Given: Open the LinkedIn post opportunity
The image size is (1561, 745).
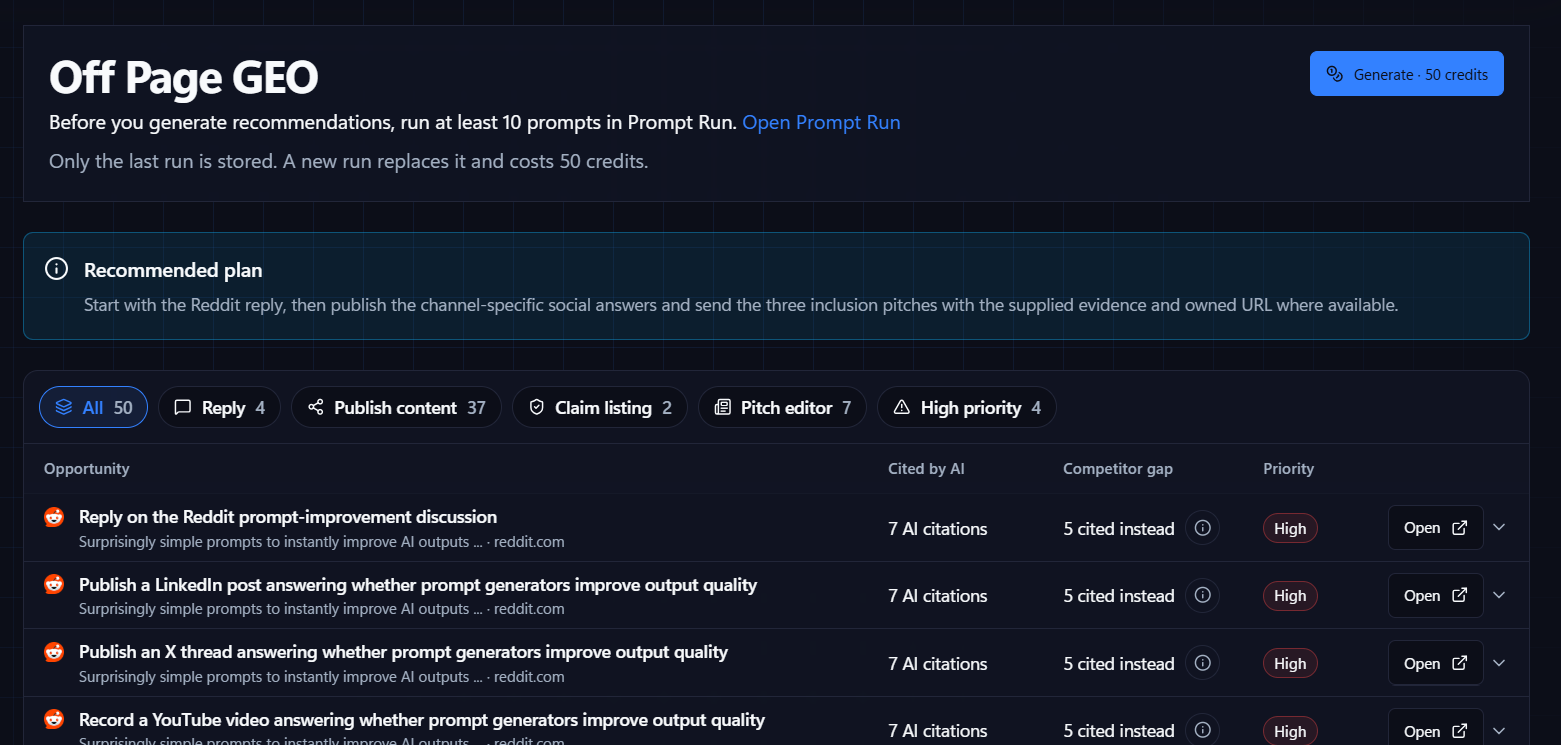Looking at the screenshot, I should (1435, 596).
